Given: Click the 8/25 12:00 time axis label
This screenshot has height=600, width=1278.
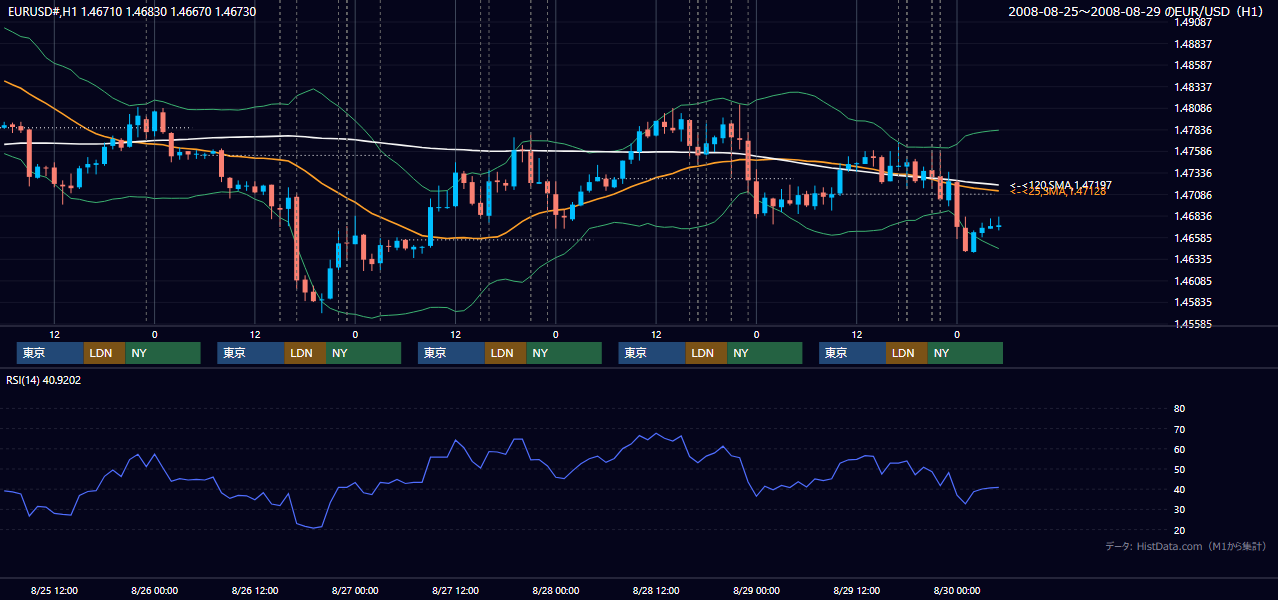Looking at the screenshot, I should pos(55,591).
